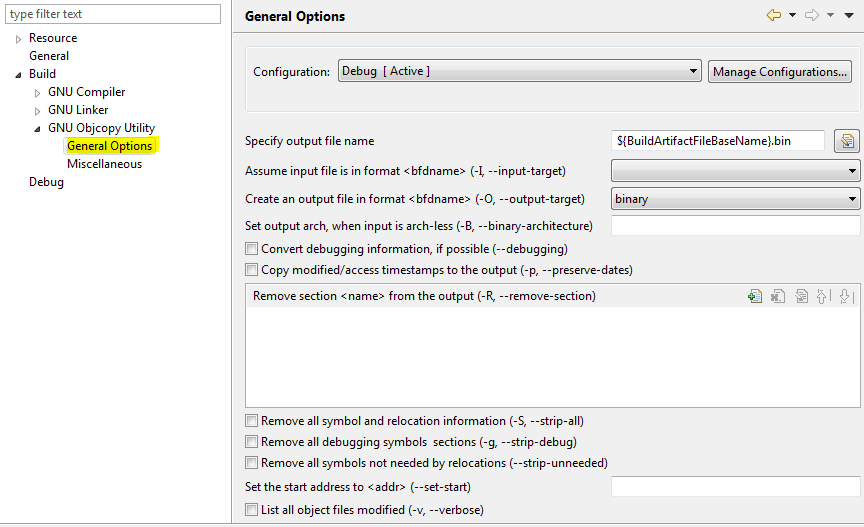Viewport: 864px width, 527px height.
Task: Click the Edit icon in remove-section list
Action: tap(801, 296)
